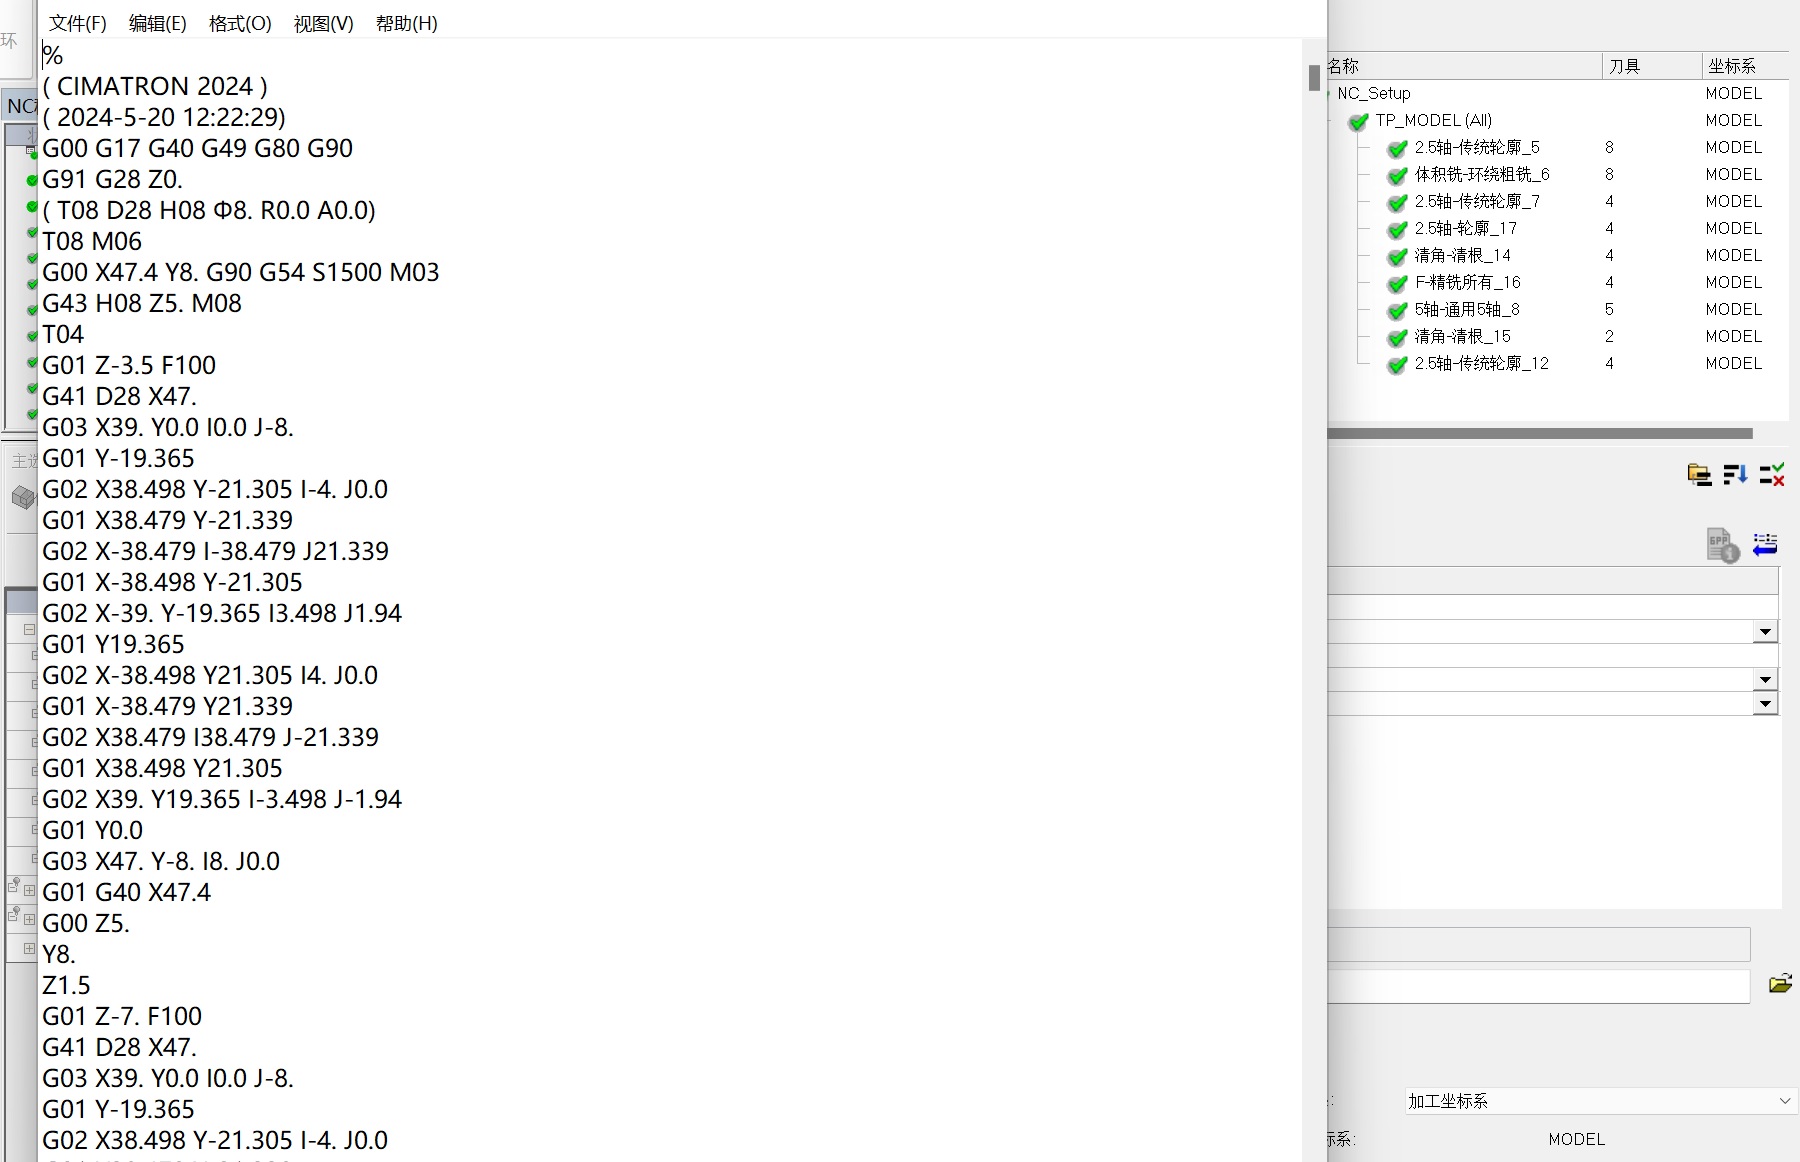Click the line 'G00 G17 G40 G49 G80 G90'

pos(198,148)
